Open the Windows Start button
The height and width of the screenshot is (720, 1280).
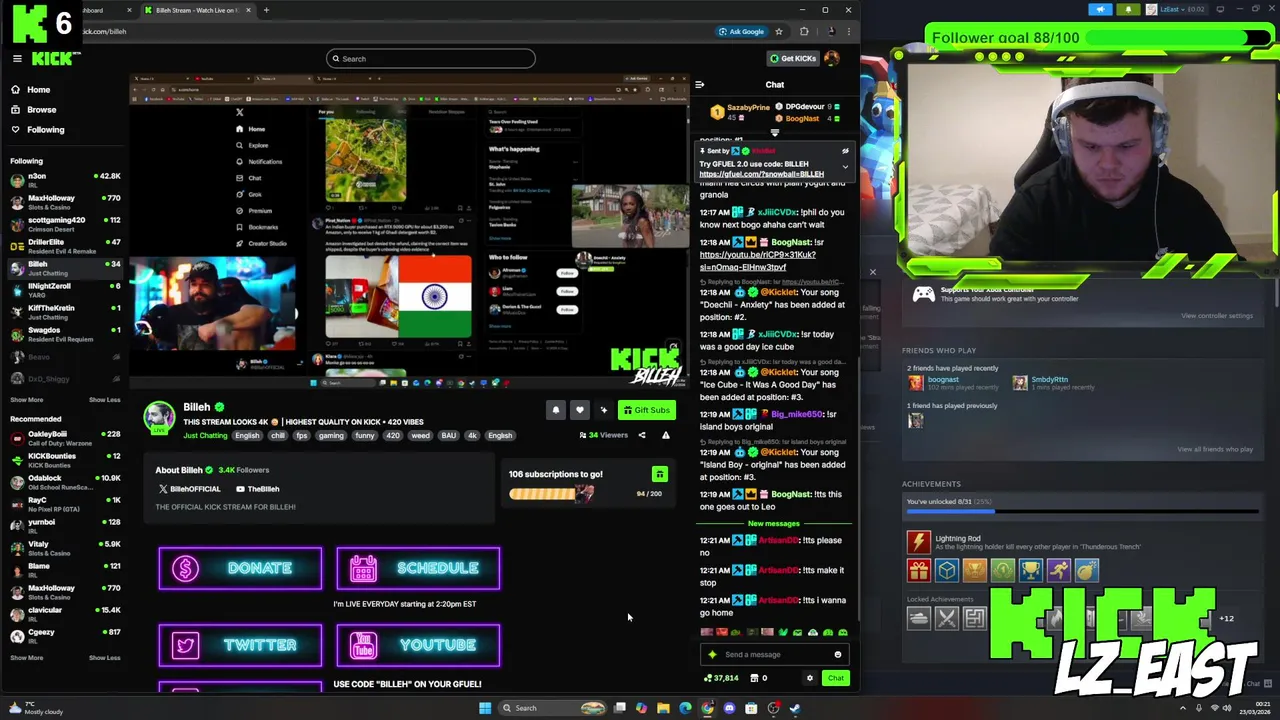pos(485,708)
